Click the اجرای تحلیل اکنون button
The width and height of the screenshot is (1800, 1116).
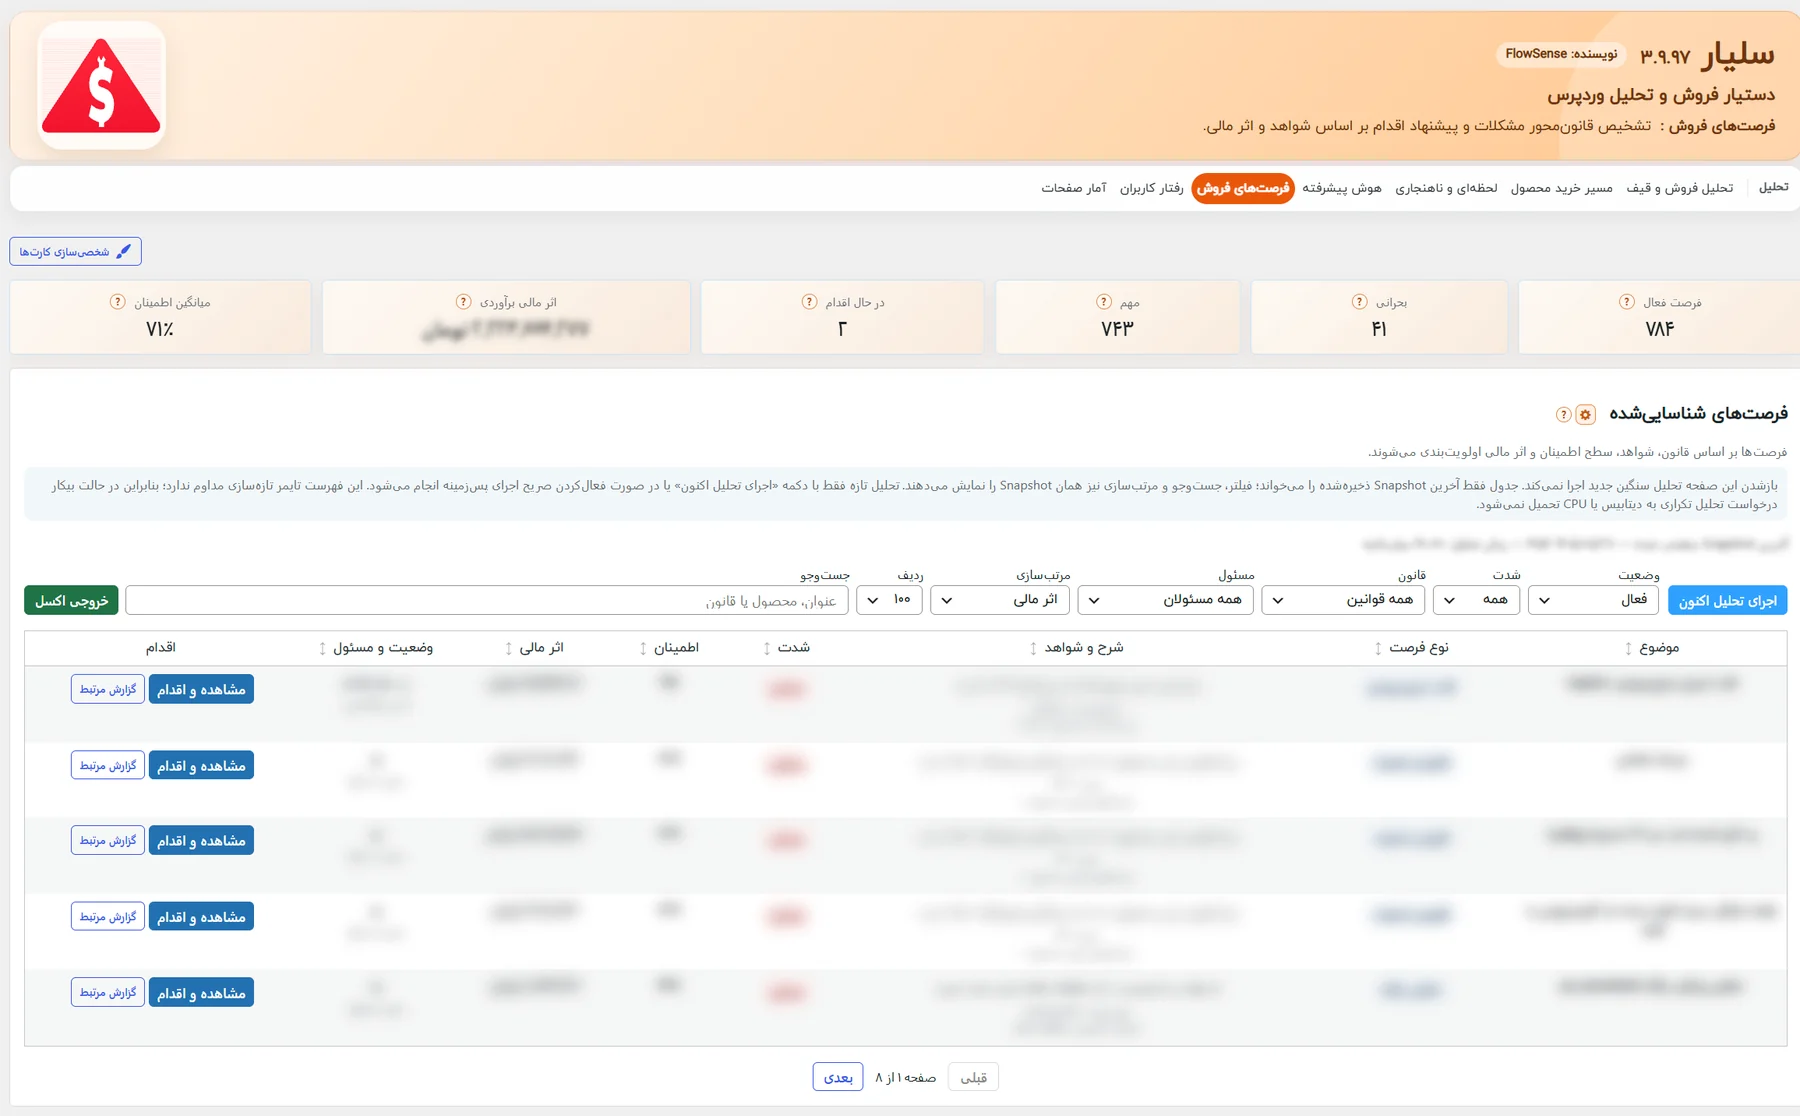pyautogui.click(x=1727, y=600)
